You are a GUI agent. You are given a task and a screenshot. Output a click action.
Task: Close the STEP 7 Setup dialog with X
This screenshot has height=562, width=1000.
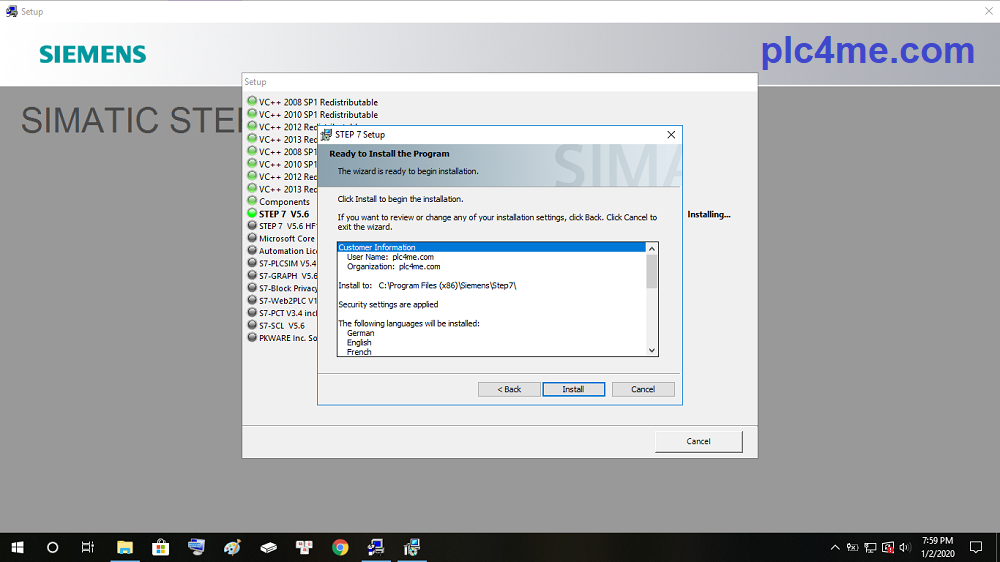[x=671, y=135]
